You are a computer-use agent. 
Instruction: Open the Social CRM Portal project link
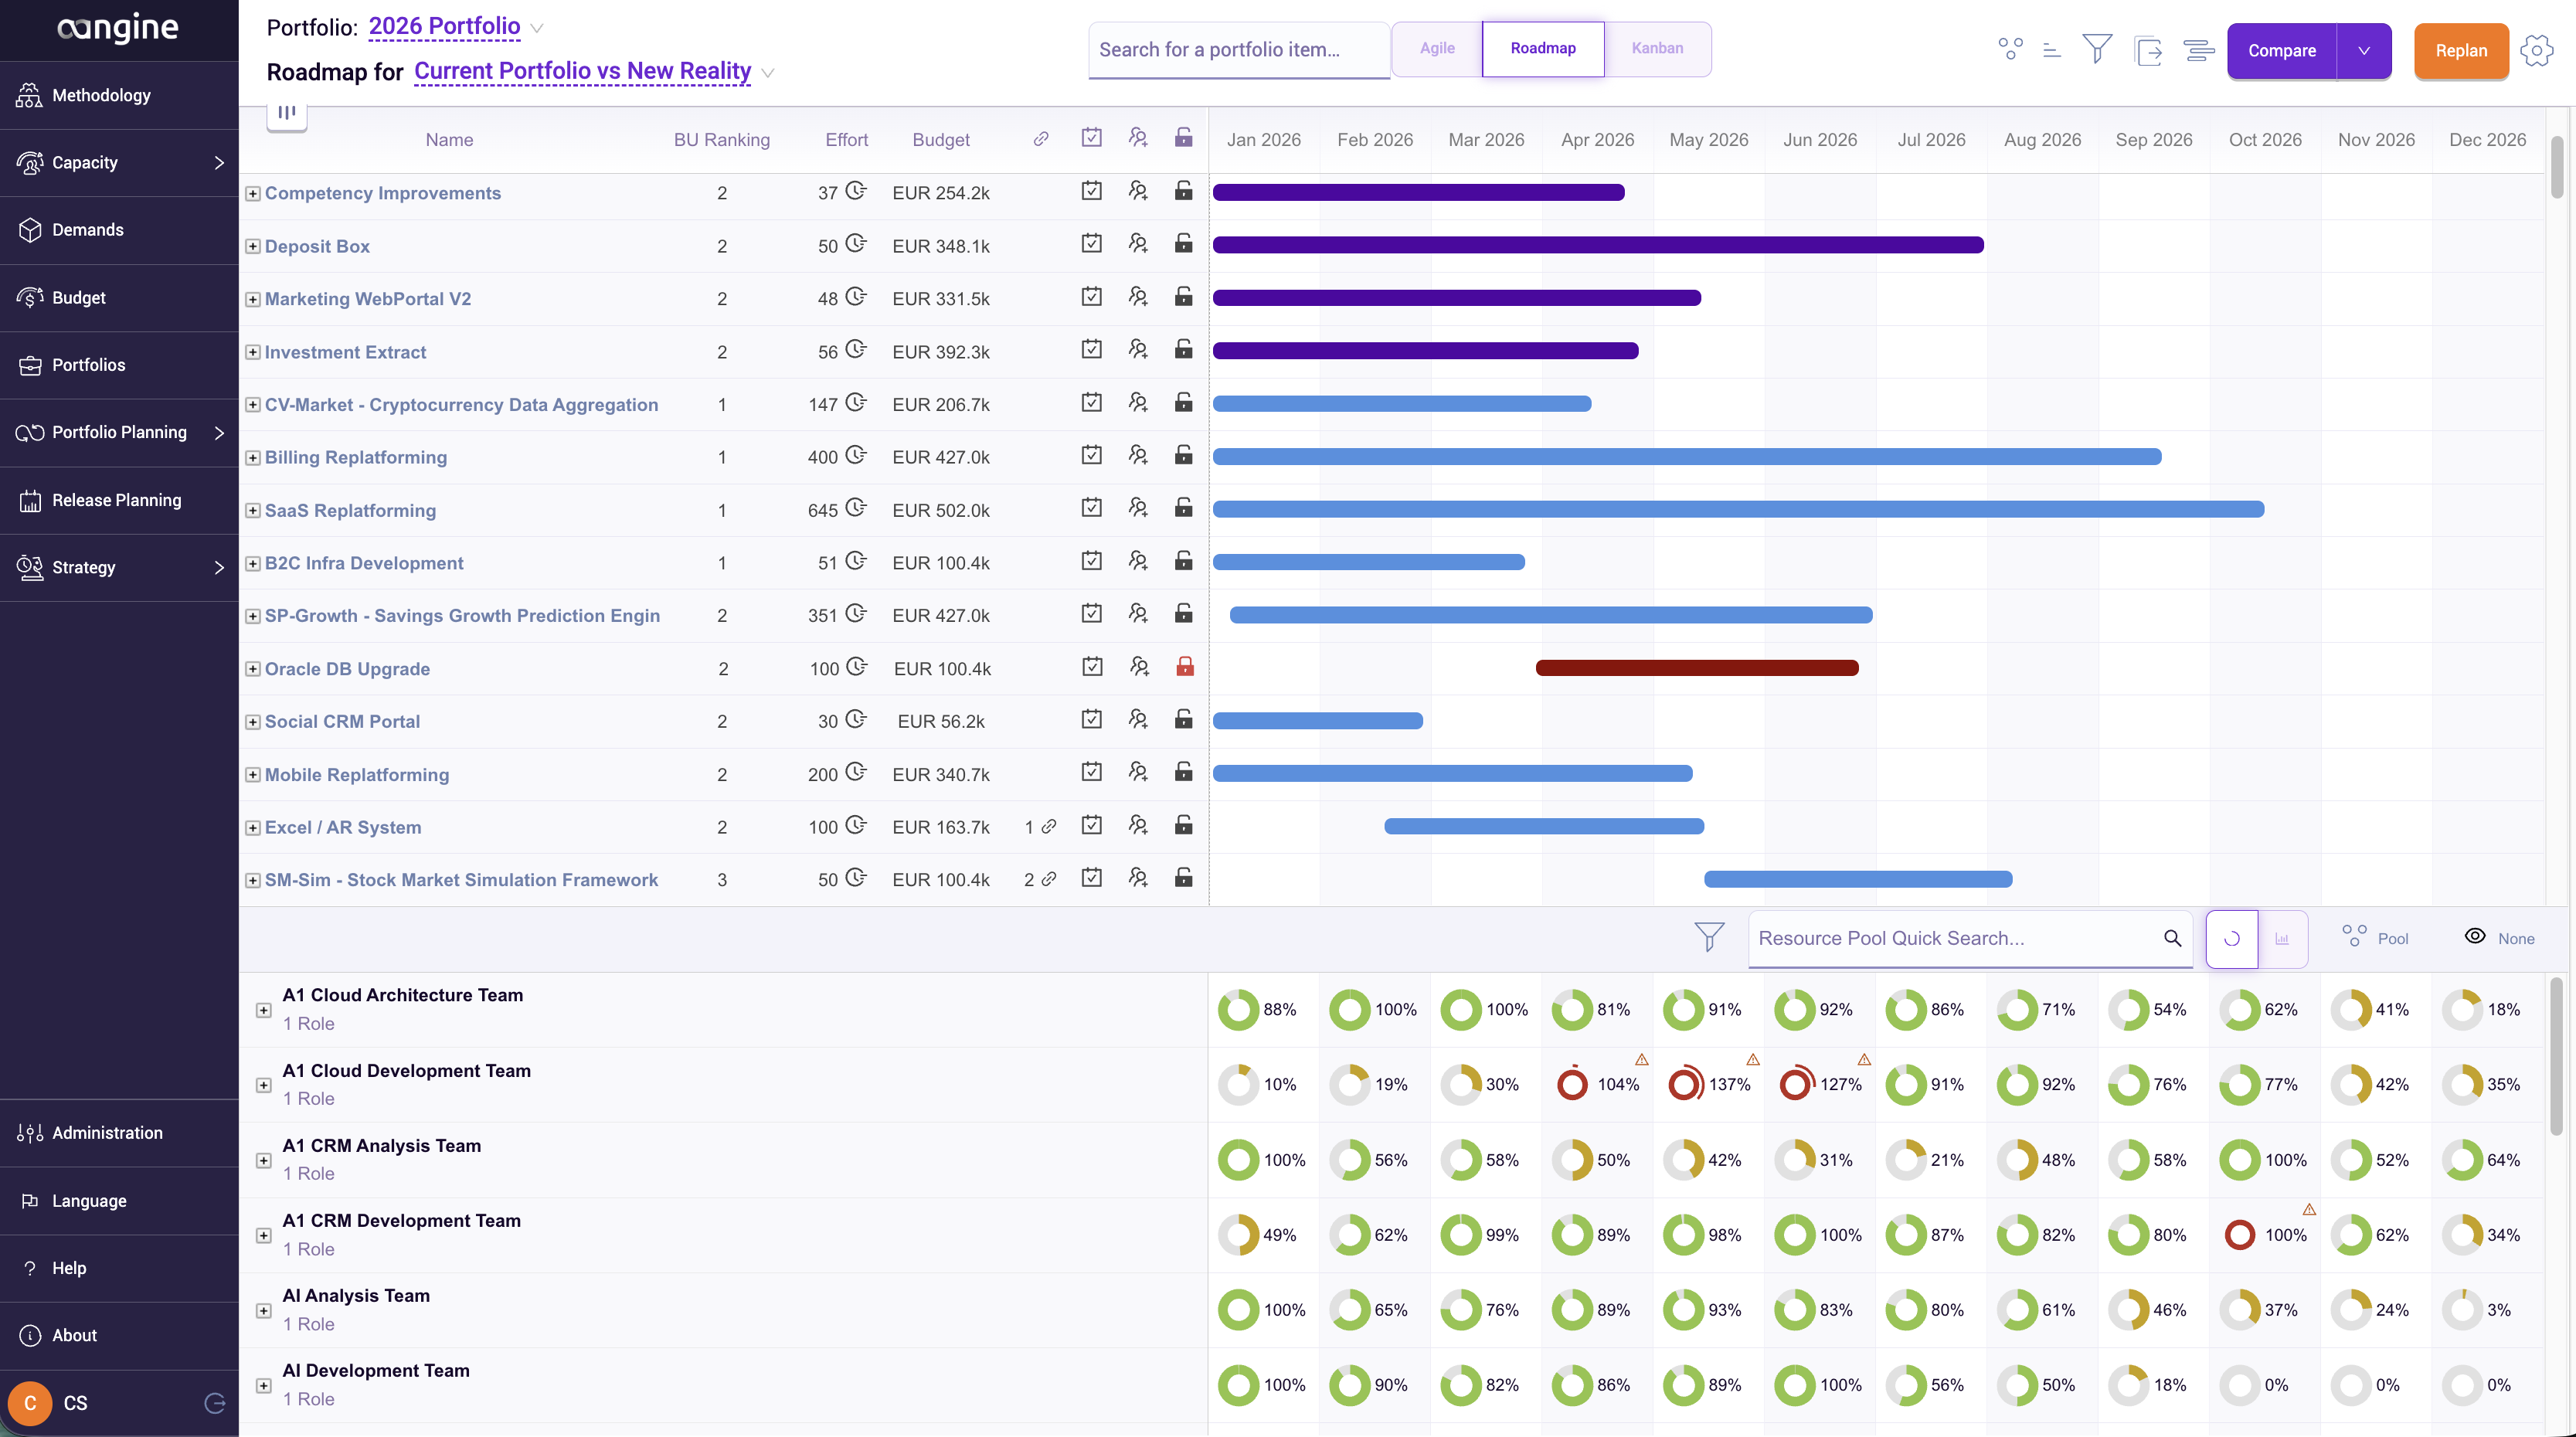(x=342, y=722)
